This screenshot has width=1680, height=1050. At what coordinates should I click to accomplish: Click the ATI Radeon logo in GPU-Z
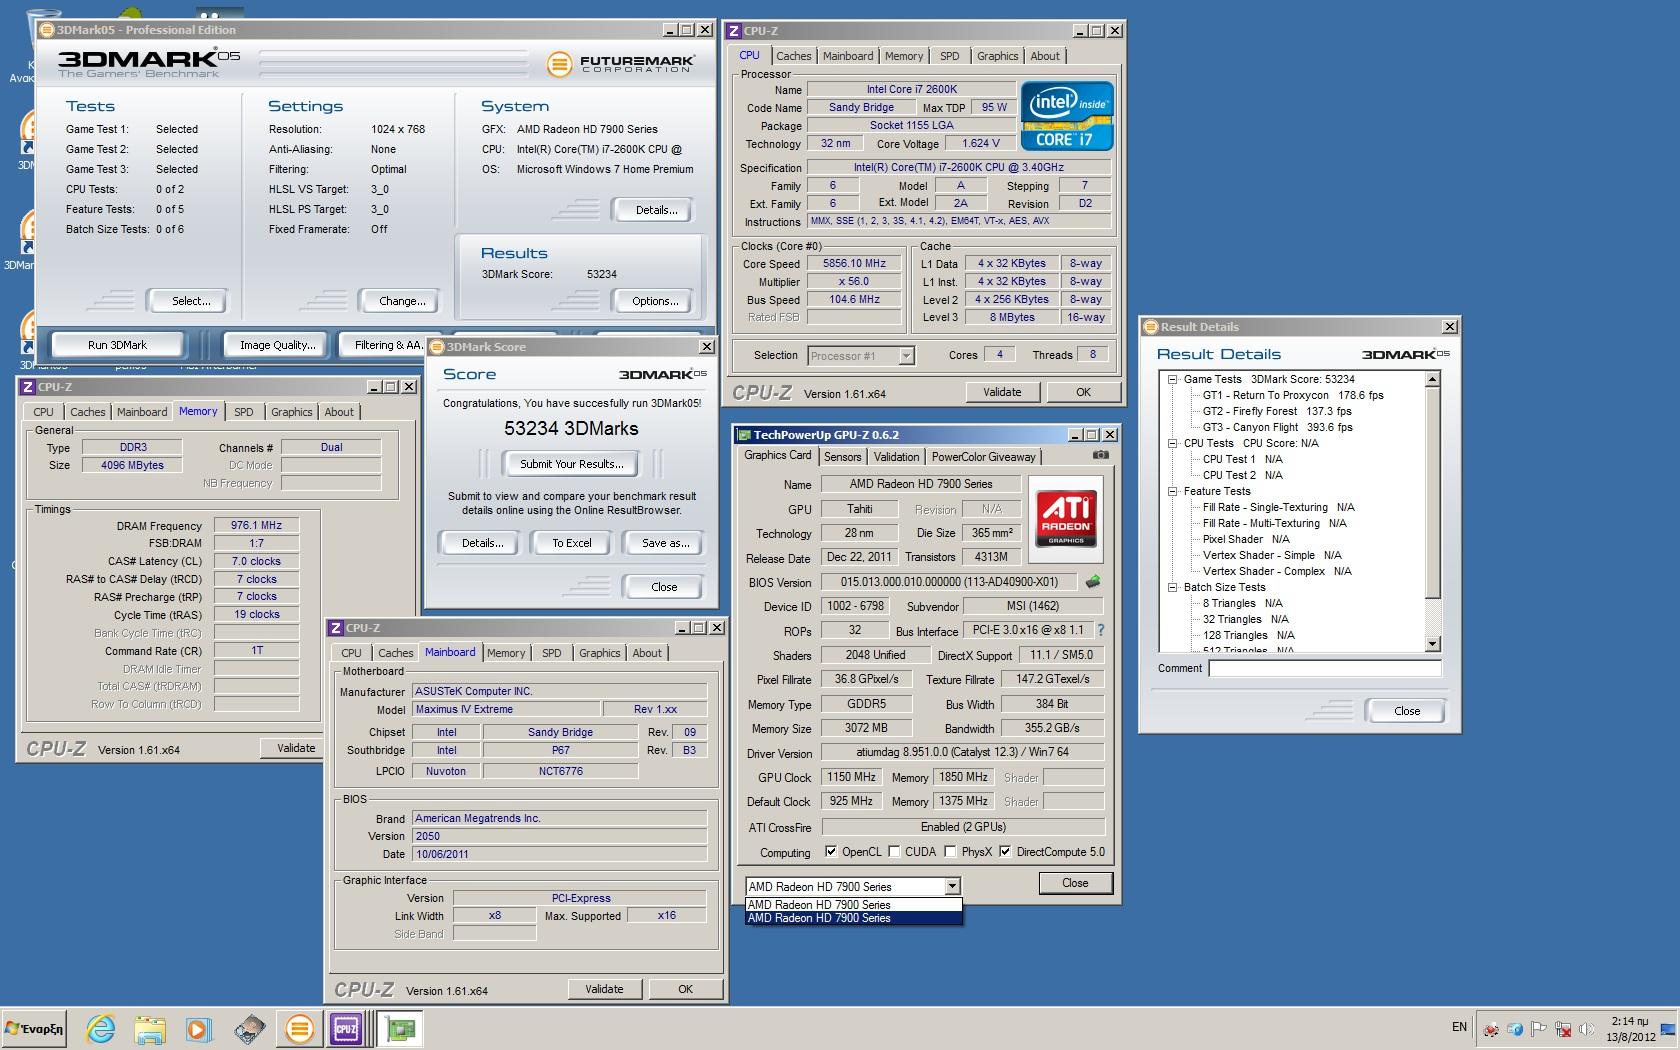[x=1066, y=518]
